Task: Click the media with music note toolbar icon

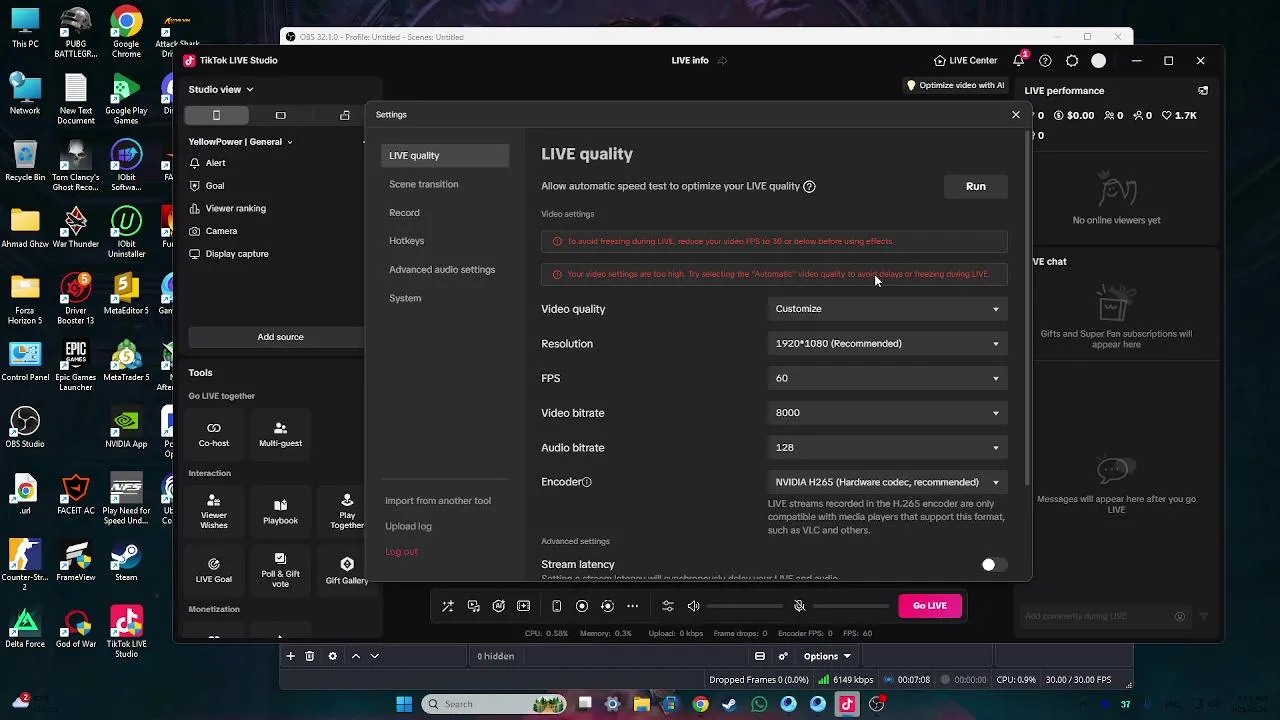Action: (473, 606)
